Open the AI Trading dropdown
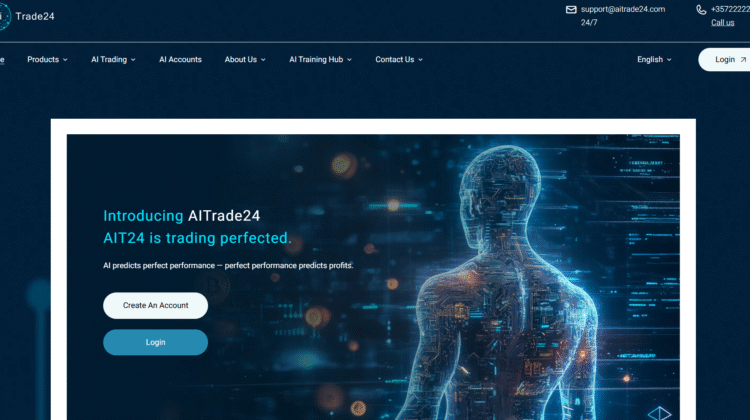 pyautogui.click(x=113, y=60)
